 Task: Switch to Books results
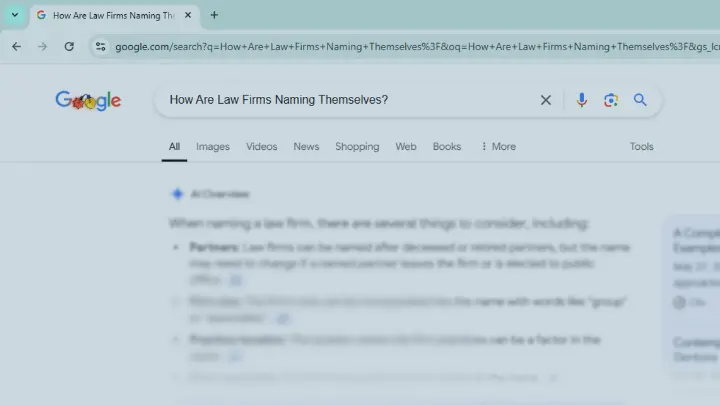pyautogui.click(x=447, y=146)
